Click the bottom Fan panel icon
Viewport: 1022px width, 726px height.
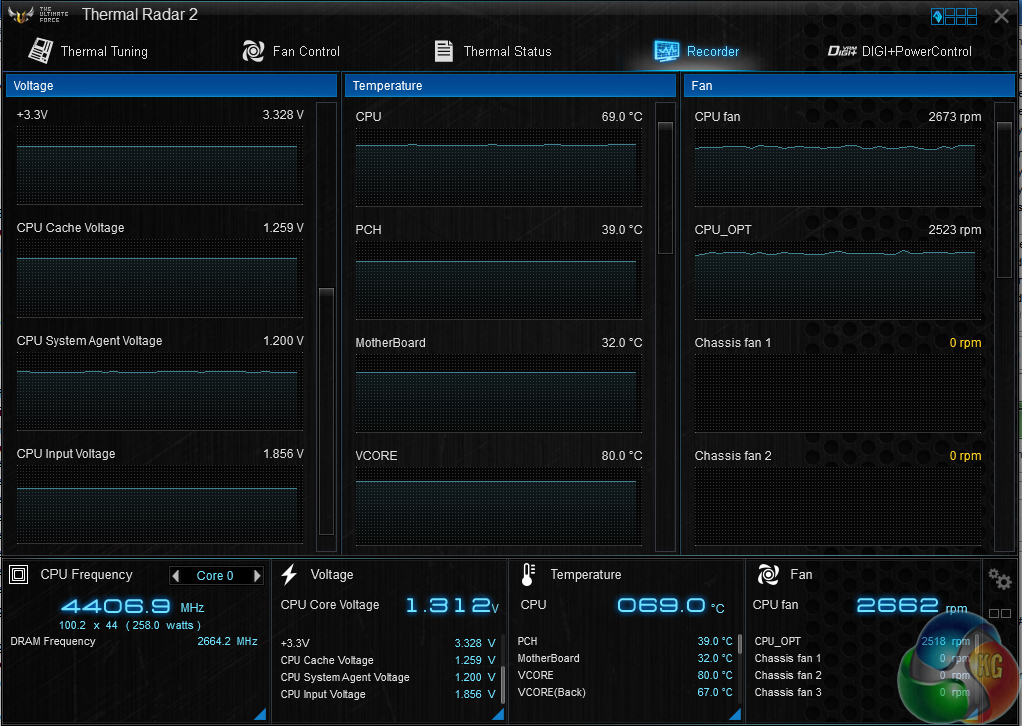768,574
